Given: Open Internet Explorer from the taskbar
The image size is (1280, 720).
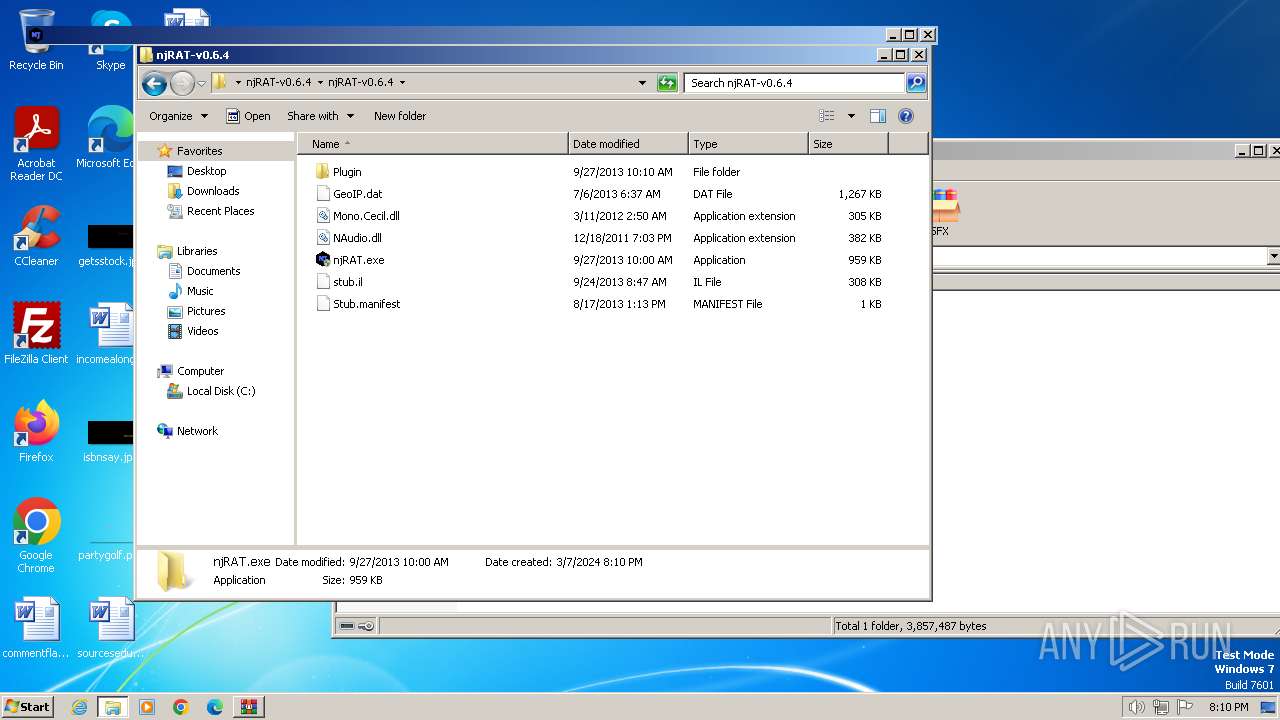Looking at the screenshot, I should click(79, 707).
